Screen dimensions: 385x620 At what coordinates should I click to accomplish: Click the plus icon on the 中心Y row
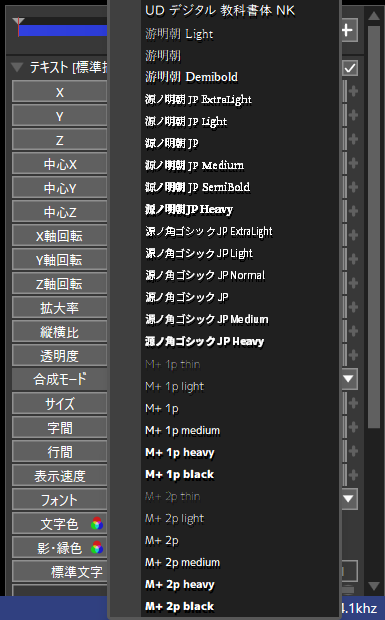click(353, 187)
